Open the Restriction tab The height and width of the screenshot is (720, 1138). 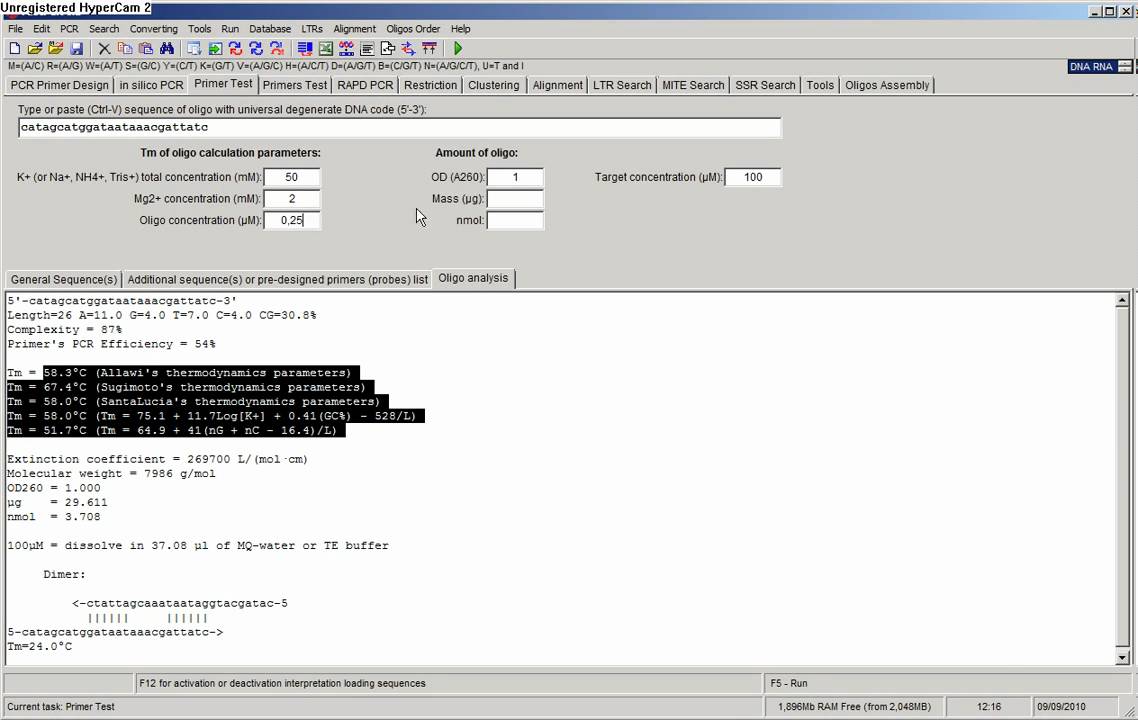pos(430,85)
